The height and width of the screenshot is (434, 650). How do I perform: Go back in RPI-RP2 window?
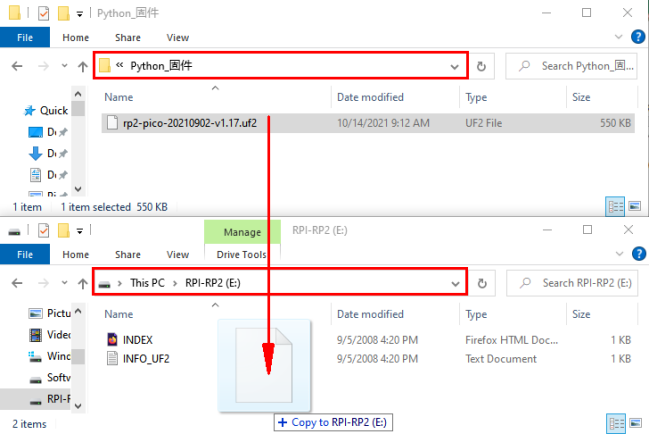pos(17,283)
